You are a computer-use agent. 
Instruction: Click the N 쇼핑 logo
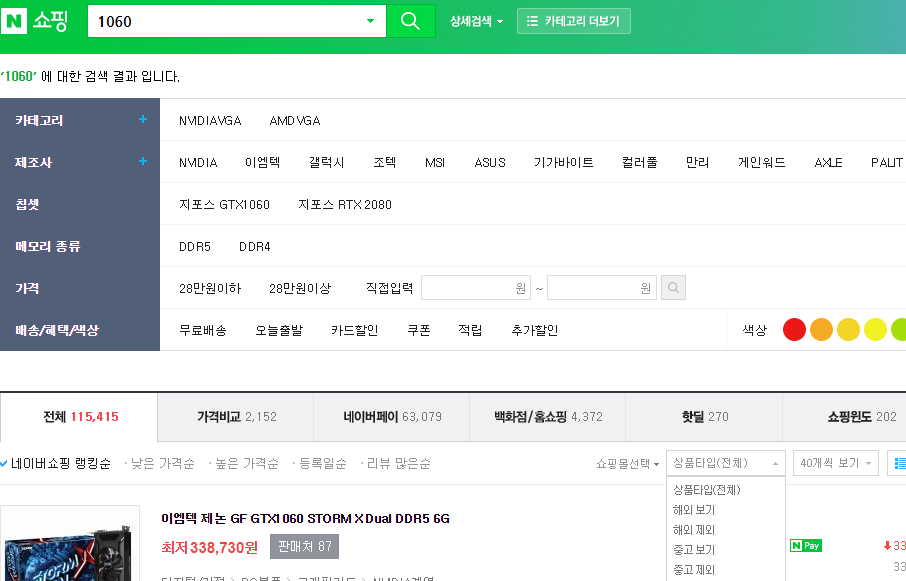pyautogui.click(x=38, y=20)
